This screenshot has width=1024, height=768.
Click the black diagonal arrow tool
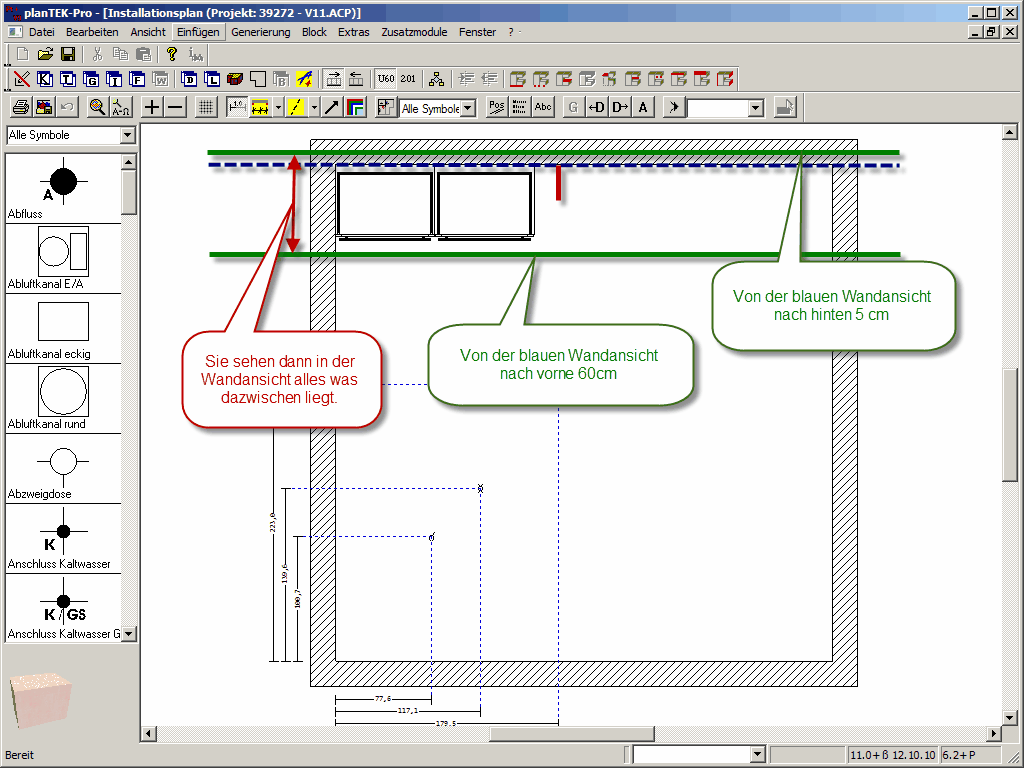click(x=331, y=107)
